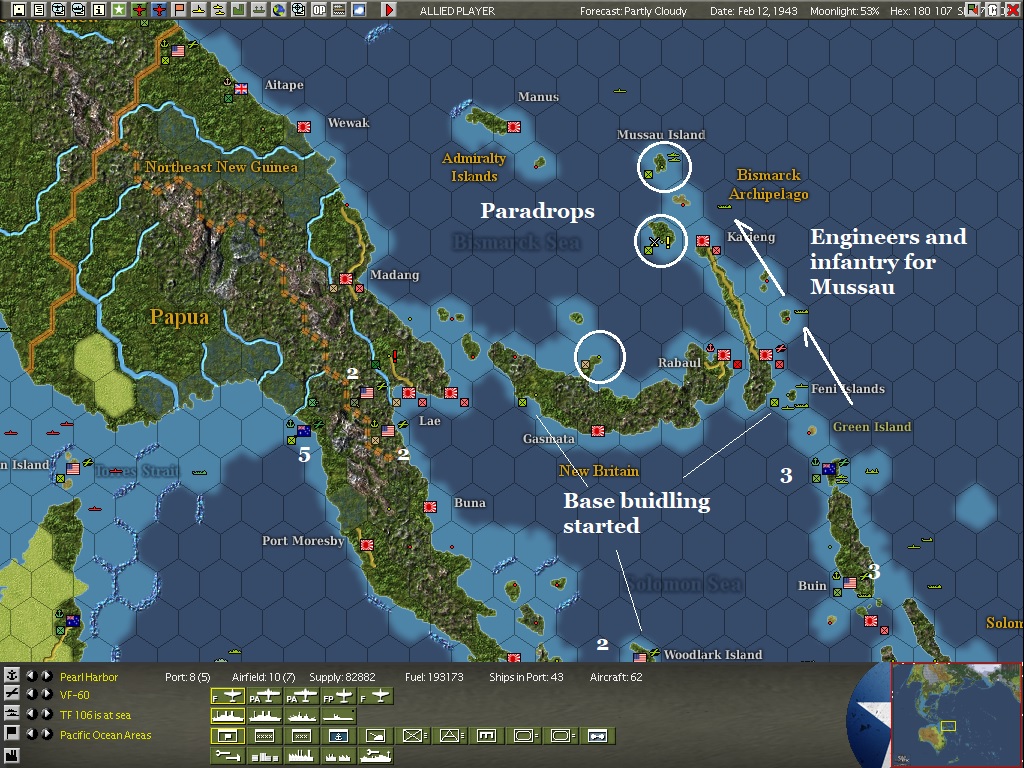Select the infantry crossed-box unit button
The width and height of the screenshot is (1024, 768).
tap(412, 736)
